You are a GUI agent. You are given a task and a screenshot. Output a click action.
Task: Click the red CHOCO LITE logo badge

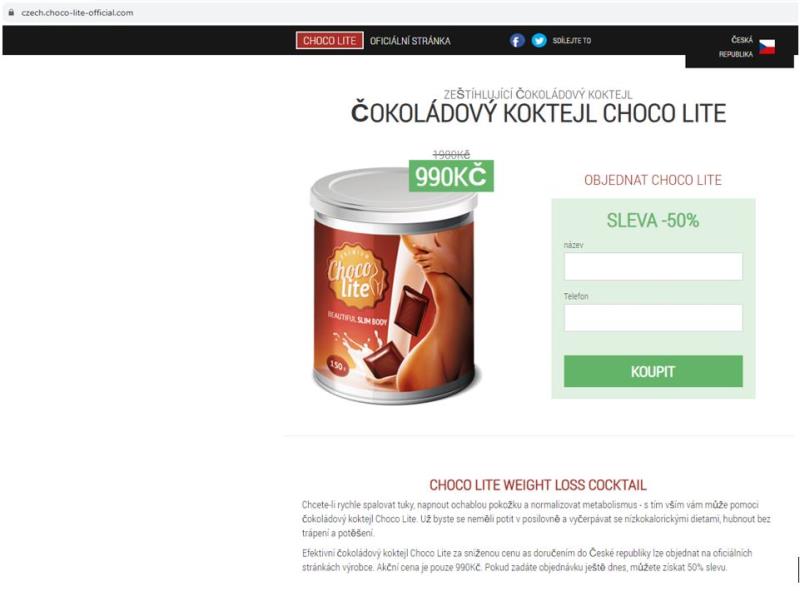click(x=330, y=40)
